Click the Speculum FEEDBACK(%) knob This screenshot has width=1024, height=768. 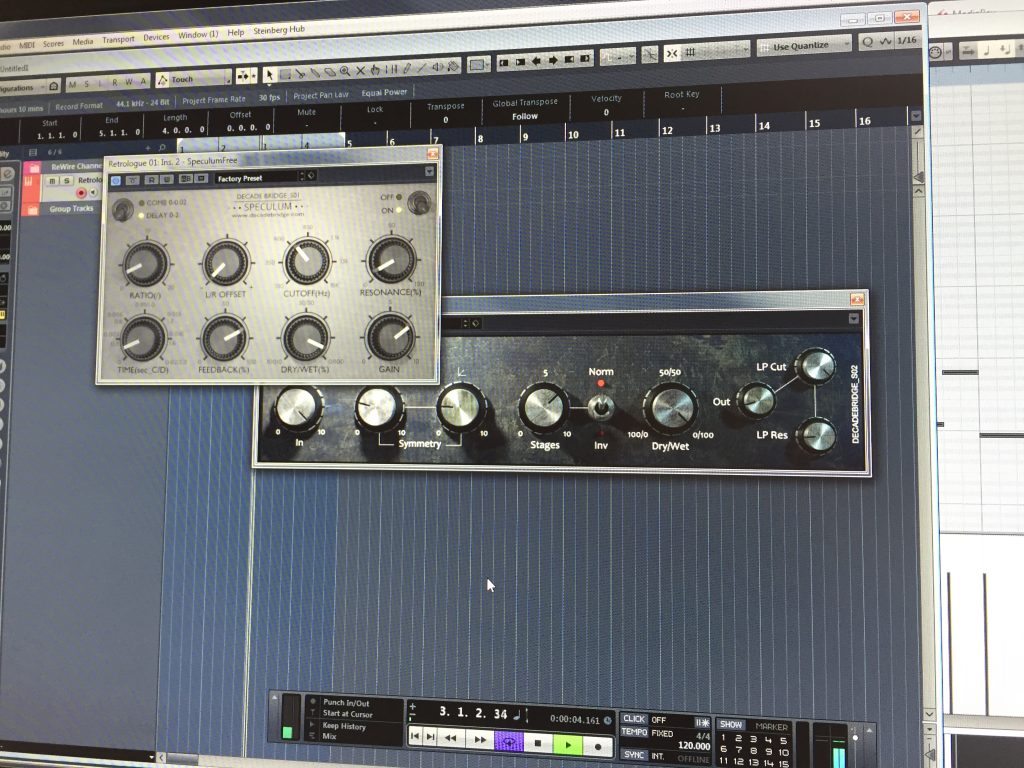pos(224,337)
